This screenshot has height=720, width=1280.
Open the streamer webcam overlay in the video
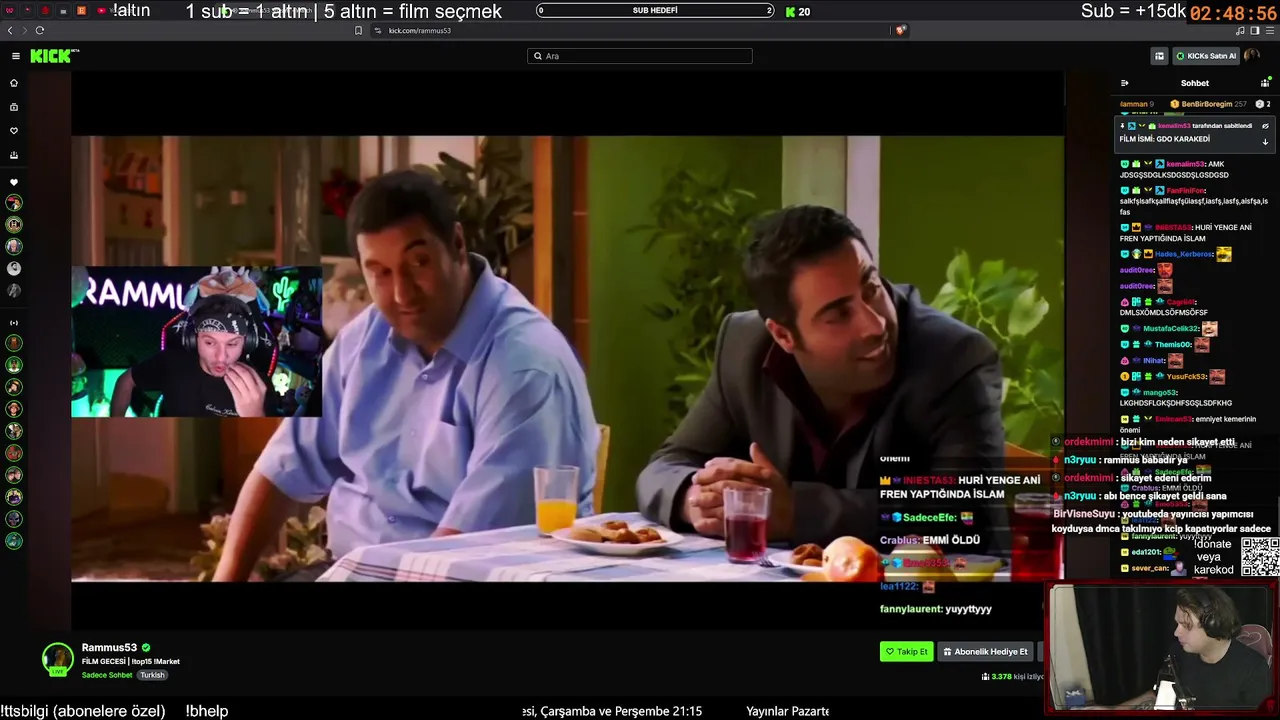point(196,341)
